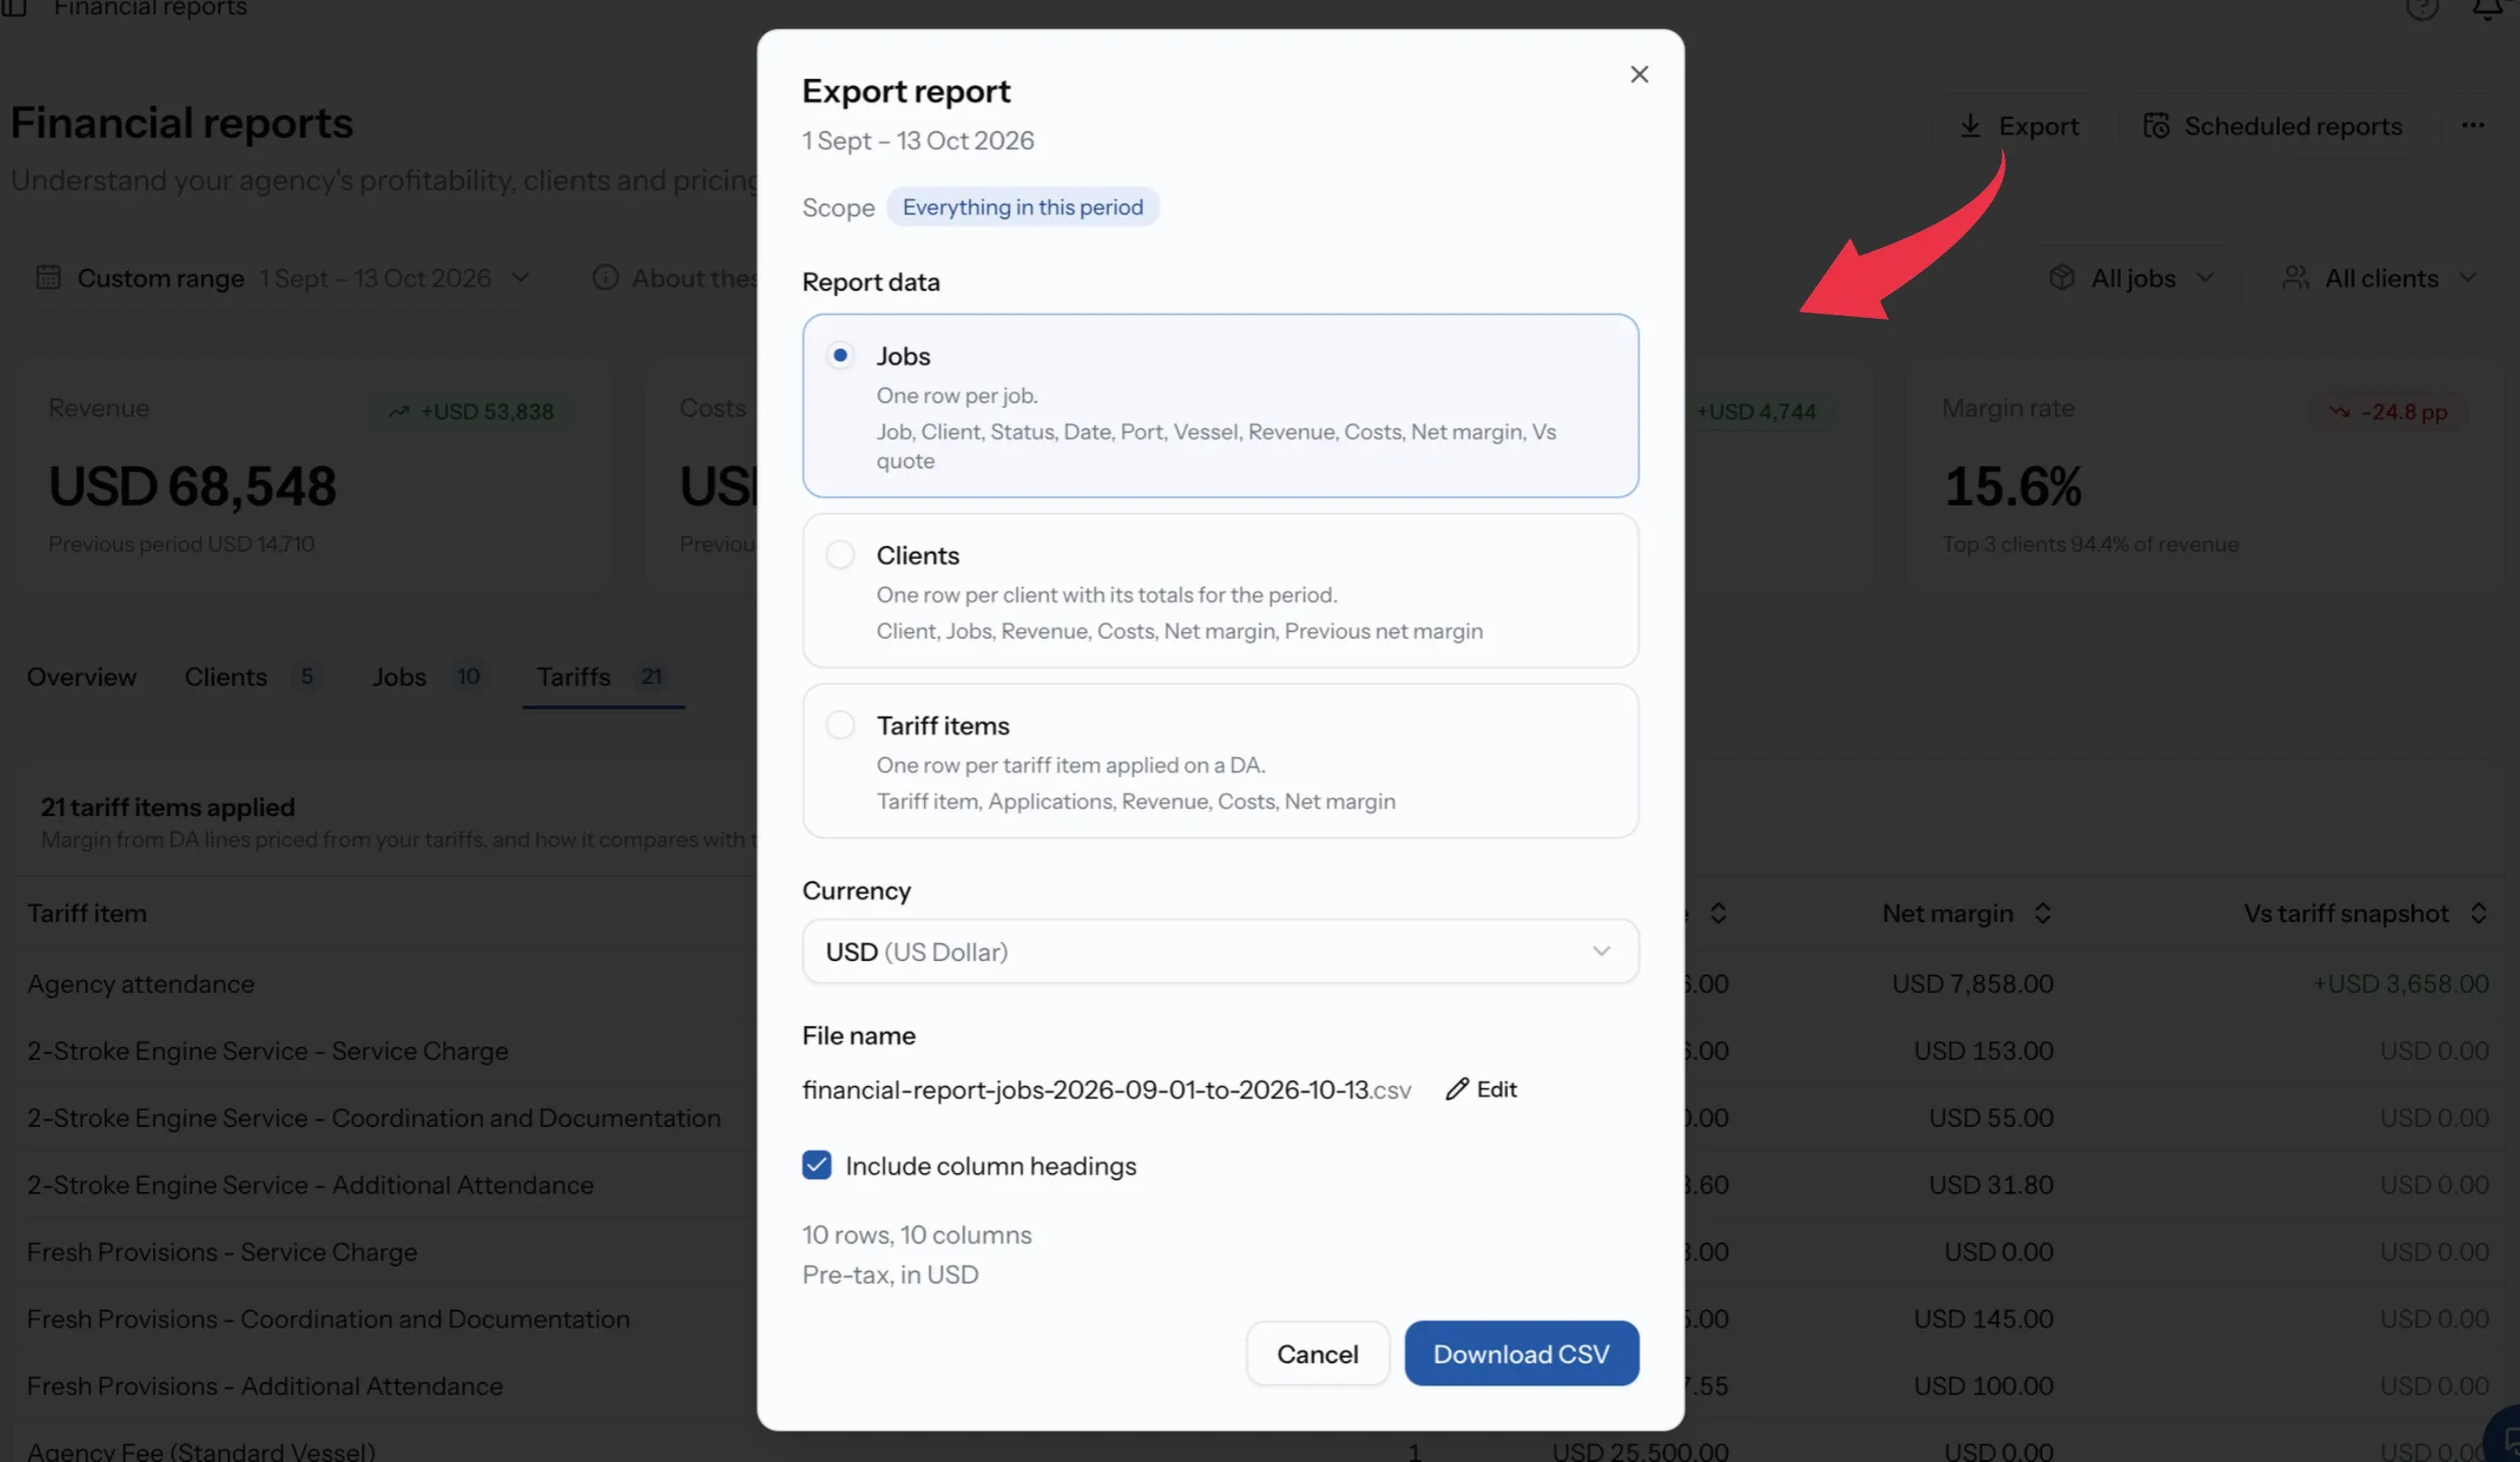This screenshot has width=2520, height=1462.
Task: Switch to the Overview tab
Action: click(x=81, y=677)
